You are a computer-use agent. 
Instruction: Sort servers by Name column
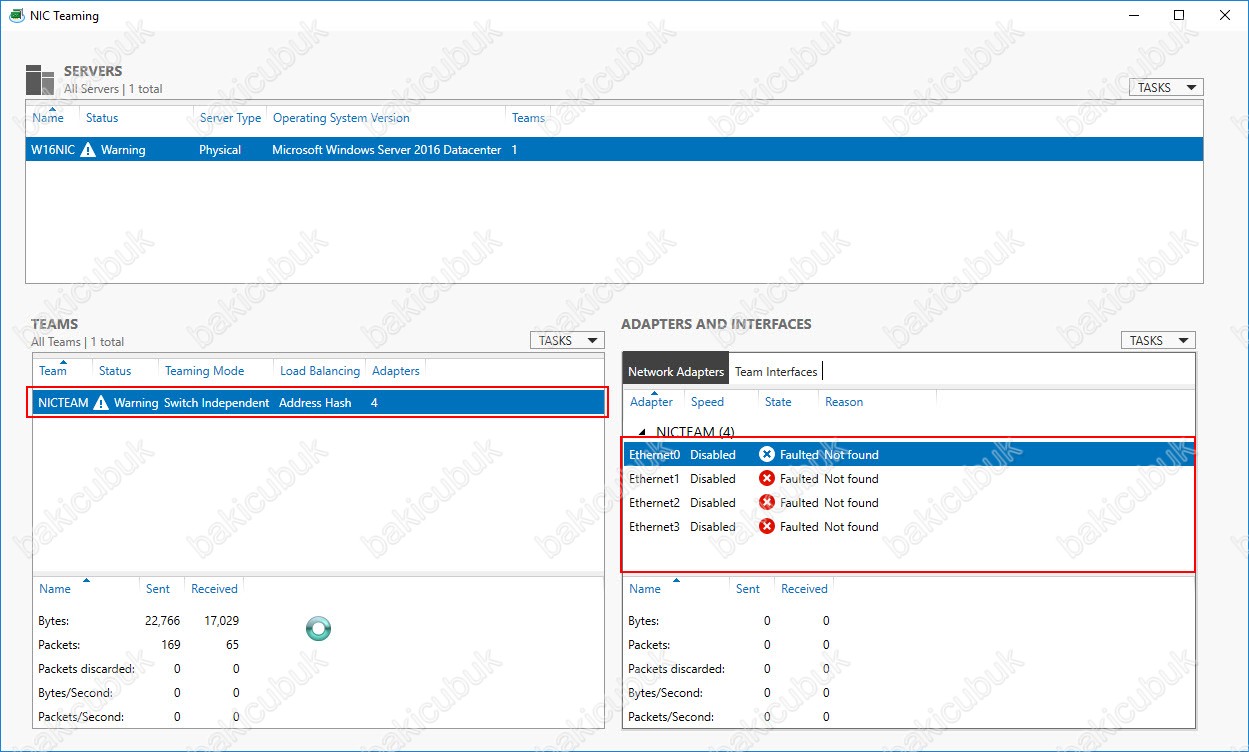48,118
